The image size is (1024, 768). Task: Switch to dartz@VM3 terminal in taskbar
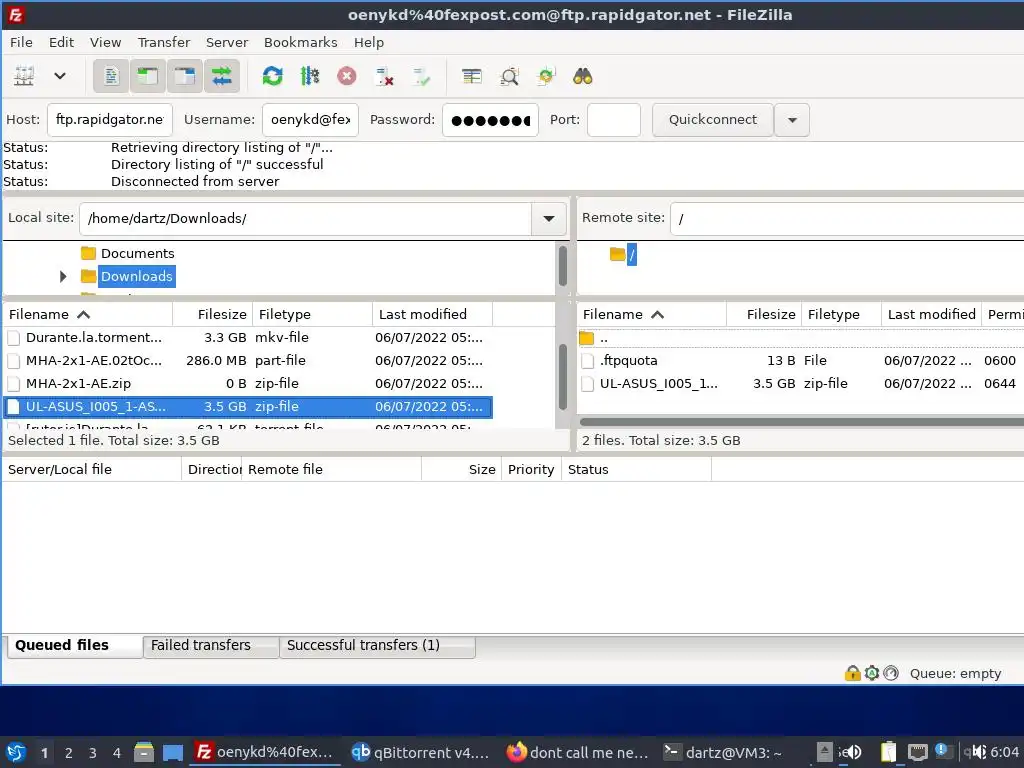722,752
